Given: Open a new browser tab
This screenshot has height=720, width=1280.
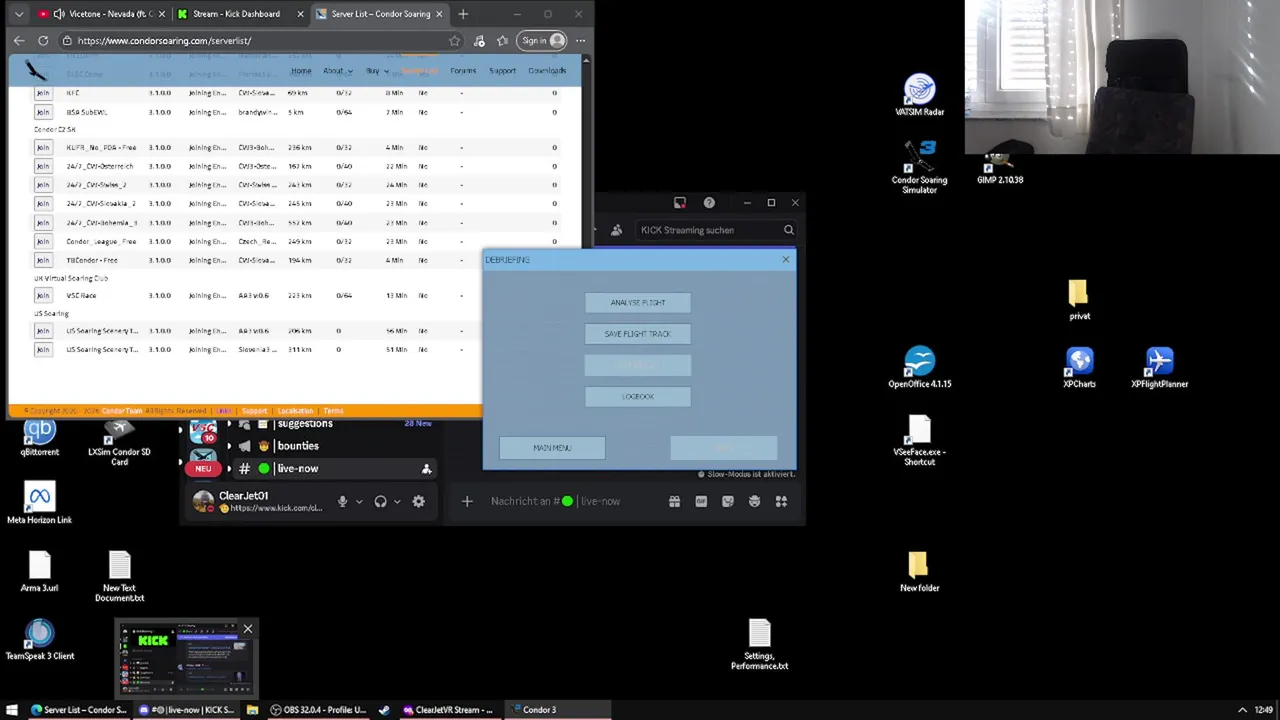Looking at the screenshot, I should (x=463, y=14).
